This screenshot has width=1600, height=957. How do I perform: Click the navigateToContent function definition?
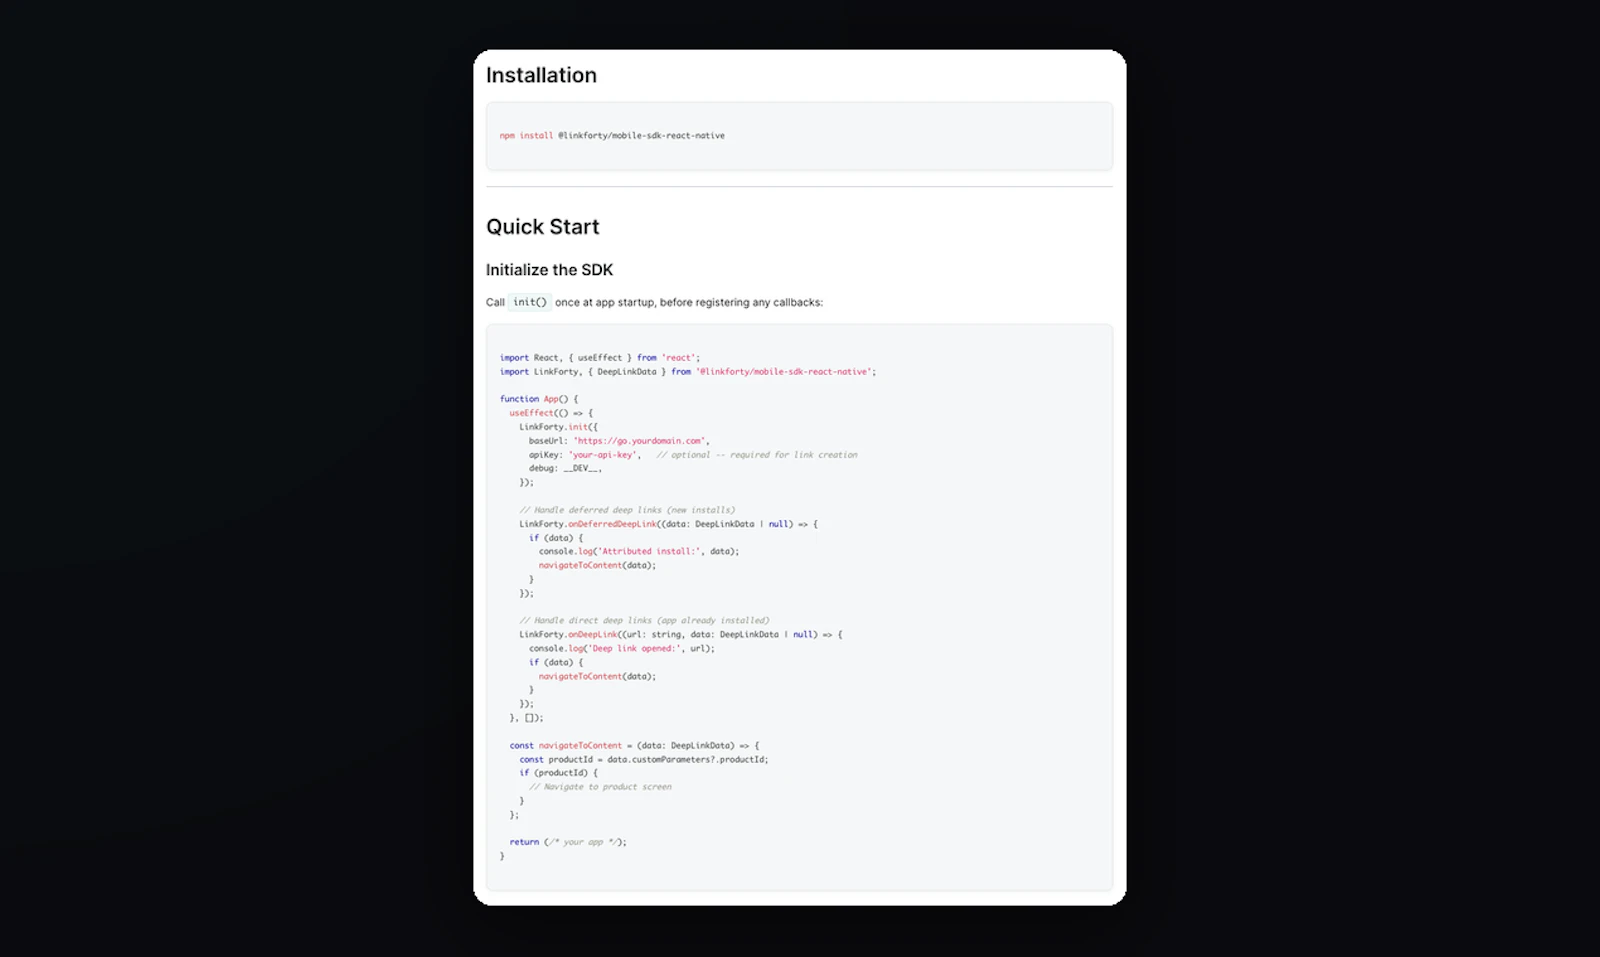click(x=578, y=745)
